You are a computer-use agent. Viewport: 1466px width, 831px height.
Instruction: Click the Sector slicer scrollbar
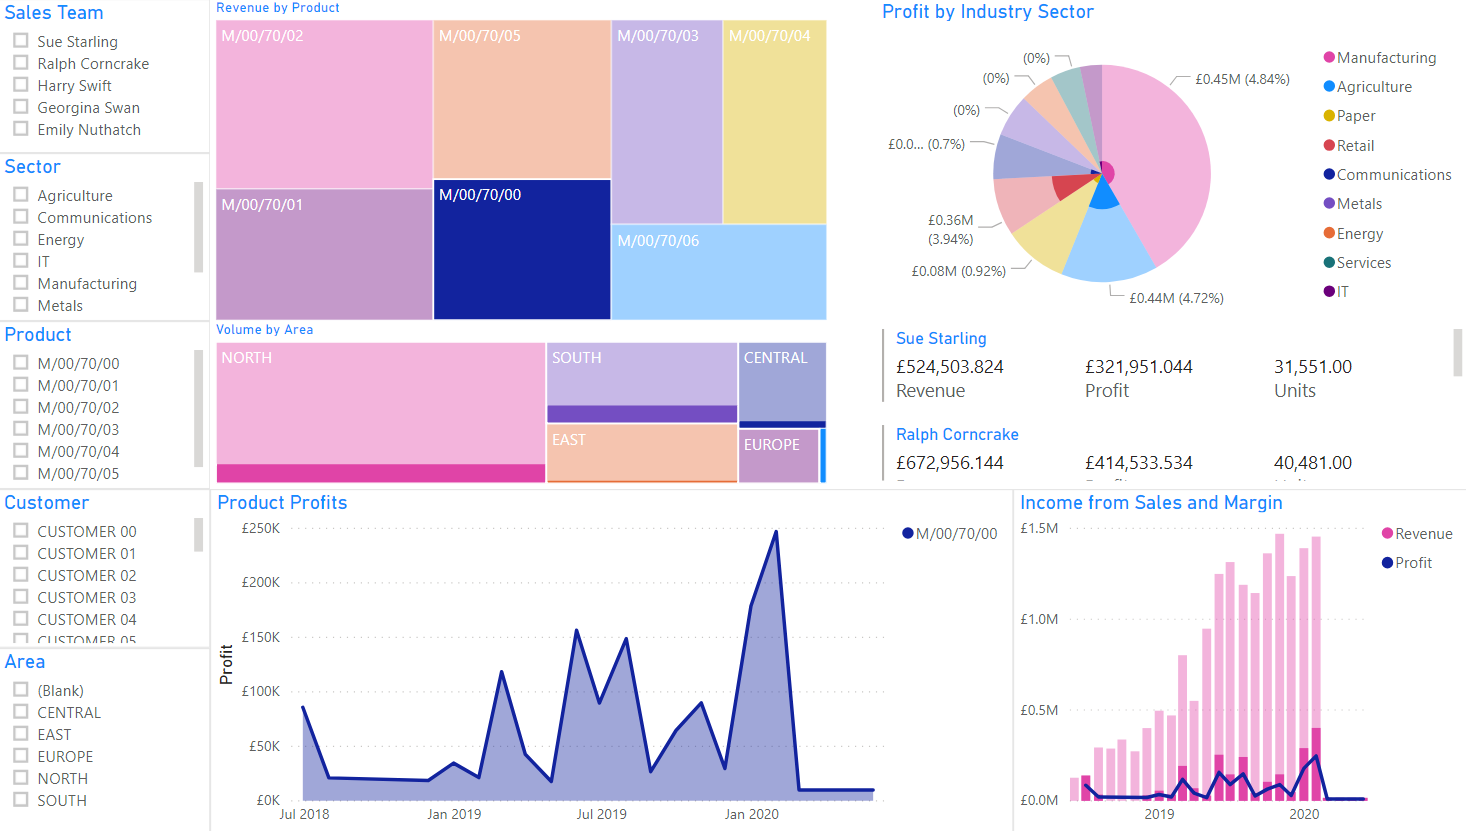click(198, 227)
